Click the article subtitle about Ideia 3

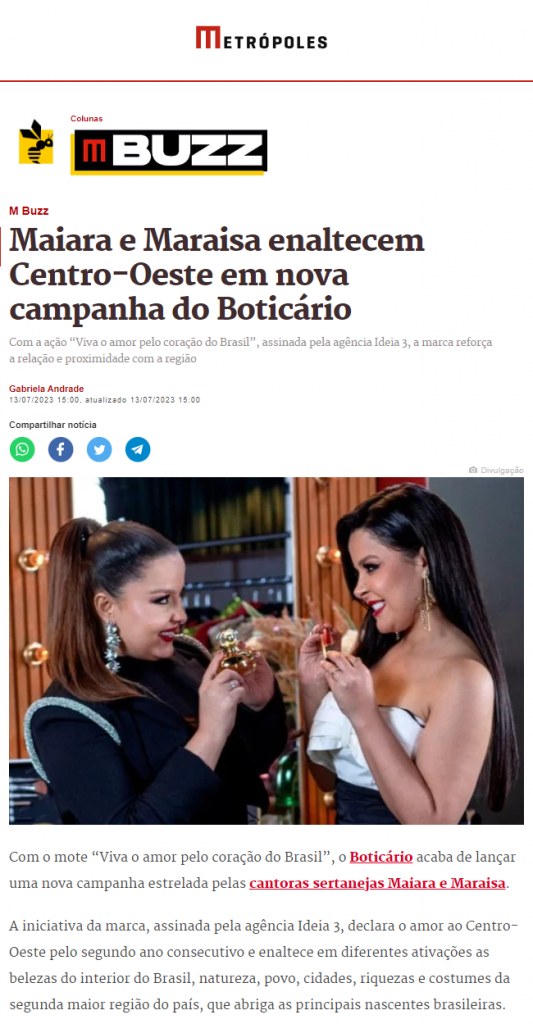pyautogui.click(x=251, y=351)
